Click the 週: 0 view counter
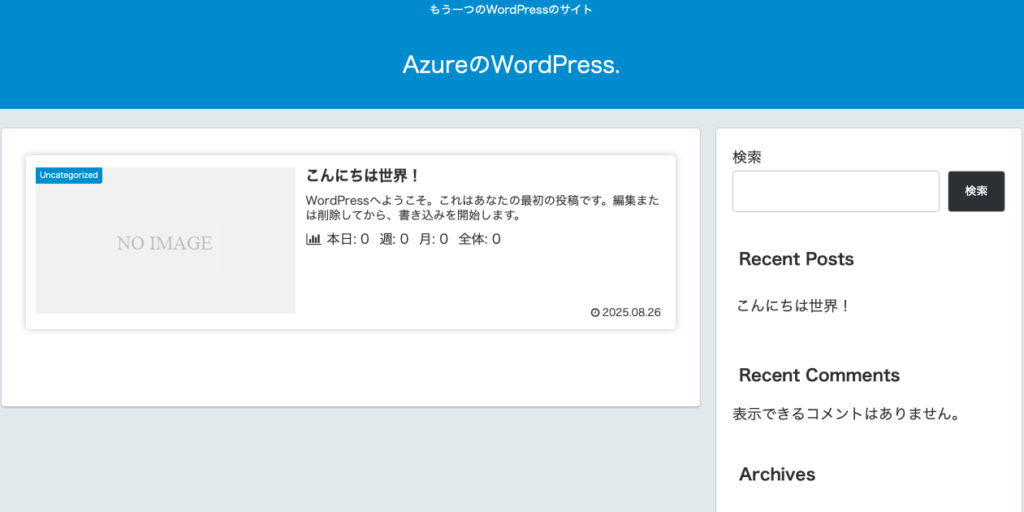Viewport: 1024px width, 512px height. pos(394,240)
